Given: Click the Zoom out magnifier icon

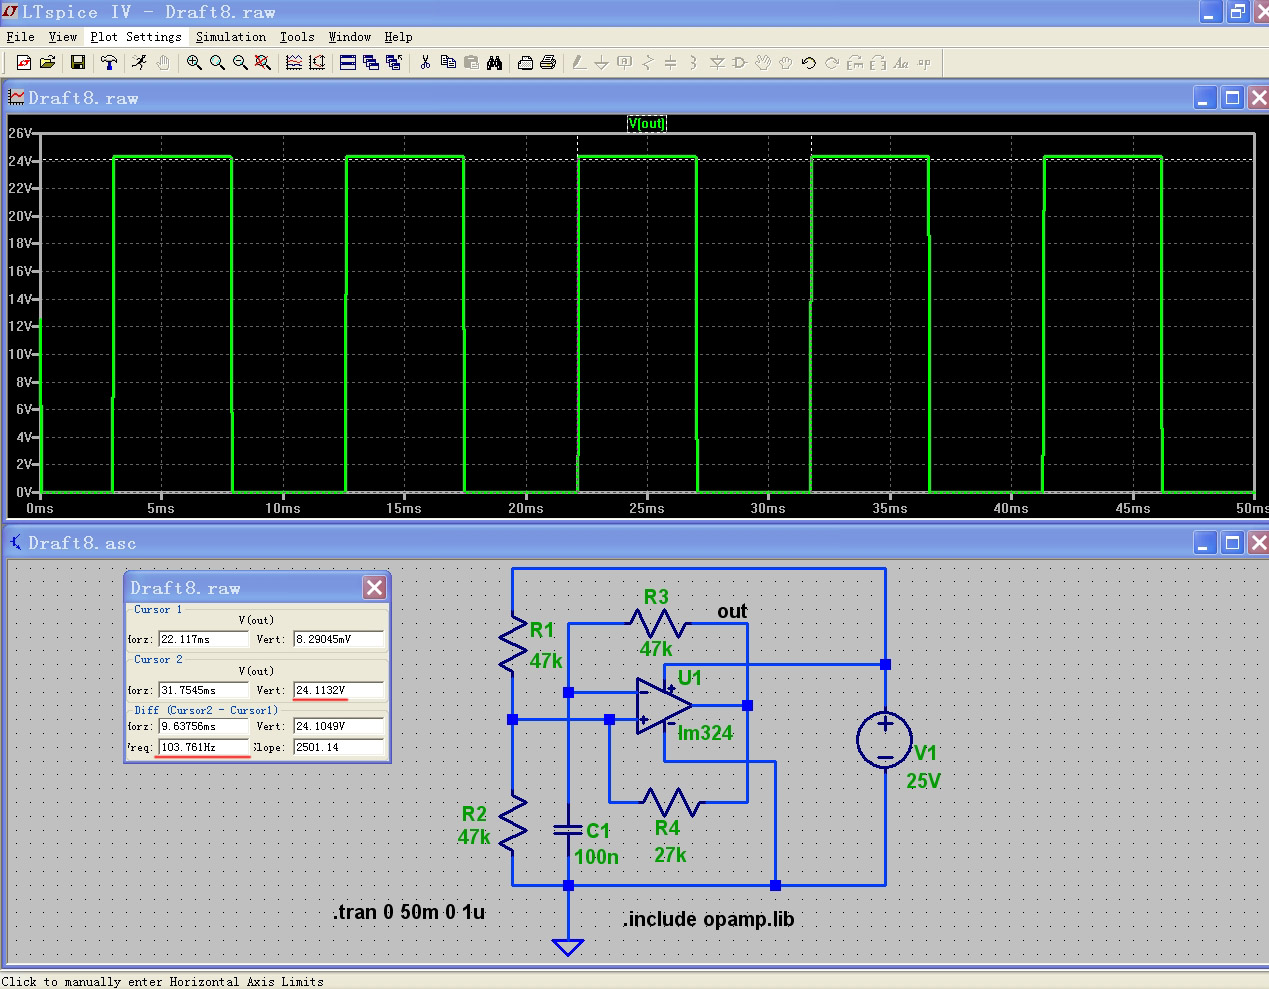Looking at the screenshot, I should [x=240, y=63].
